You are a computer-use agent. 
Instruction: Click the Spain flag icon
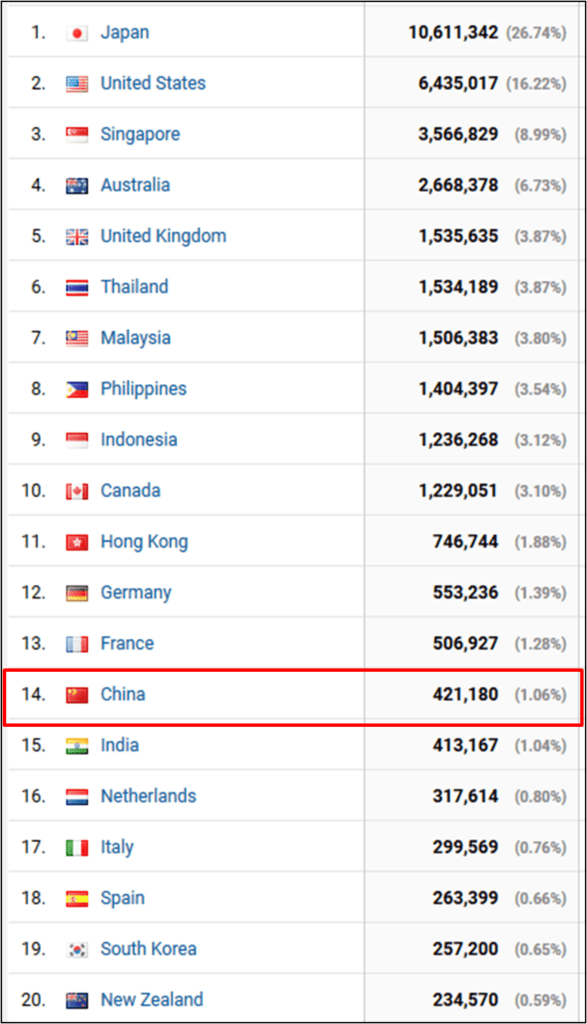point(77,899)
